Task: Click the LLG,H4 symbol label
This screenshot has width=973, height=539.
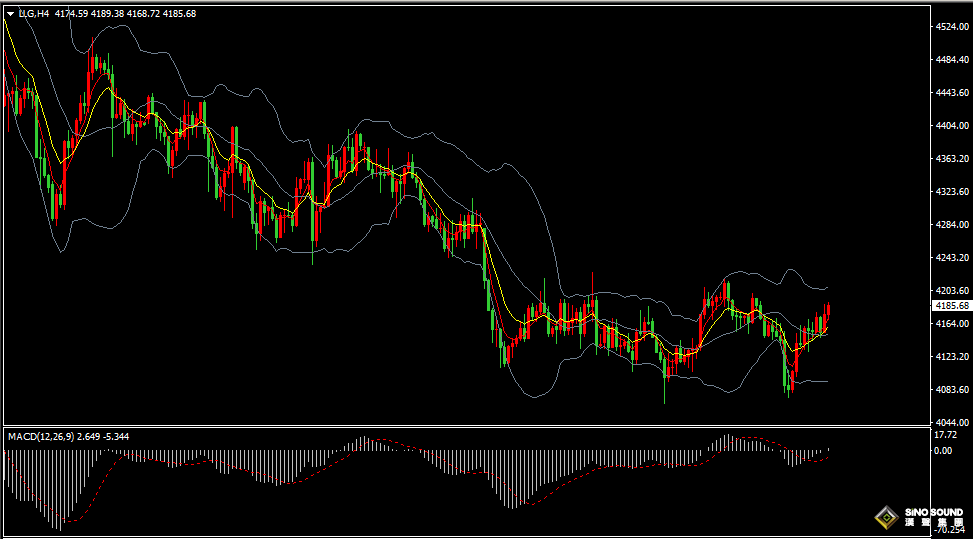Action: point(34,14)
